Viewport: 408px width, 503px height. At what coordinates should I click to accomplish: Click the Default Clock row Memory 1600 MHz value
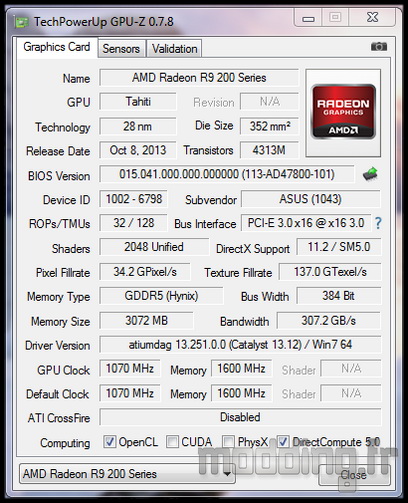tap(241, 393)
